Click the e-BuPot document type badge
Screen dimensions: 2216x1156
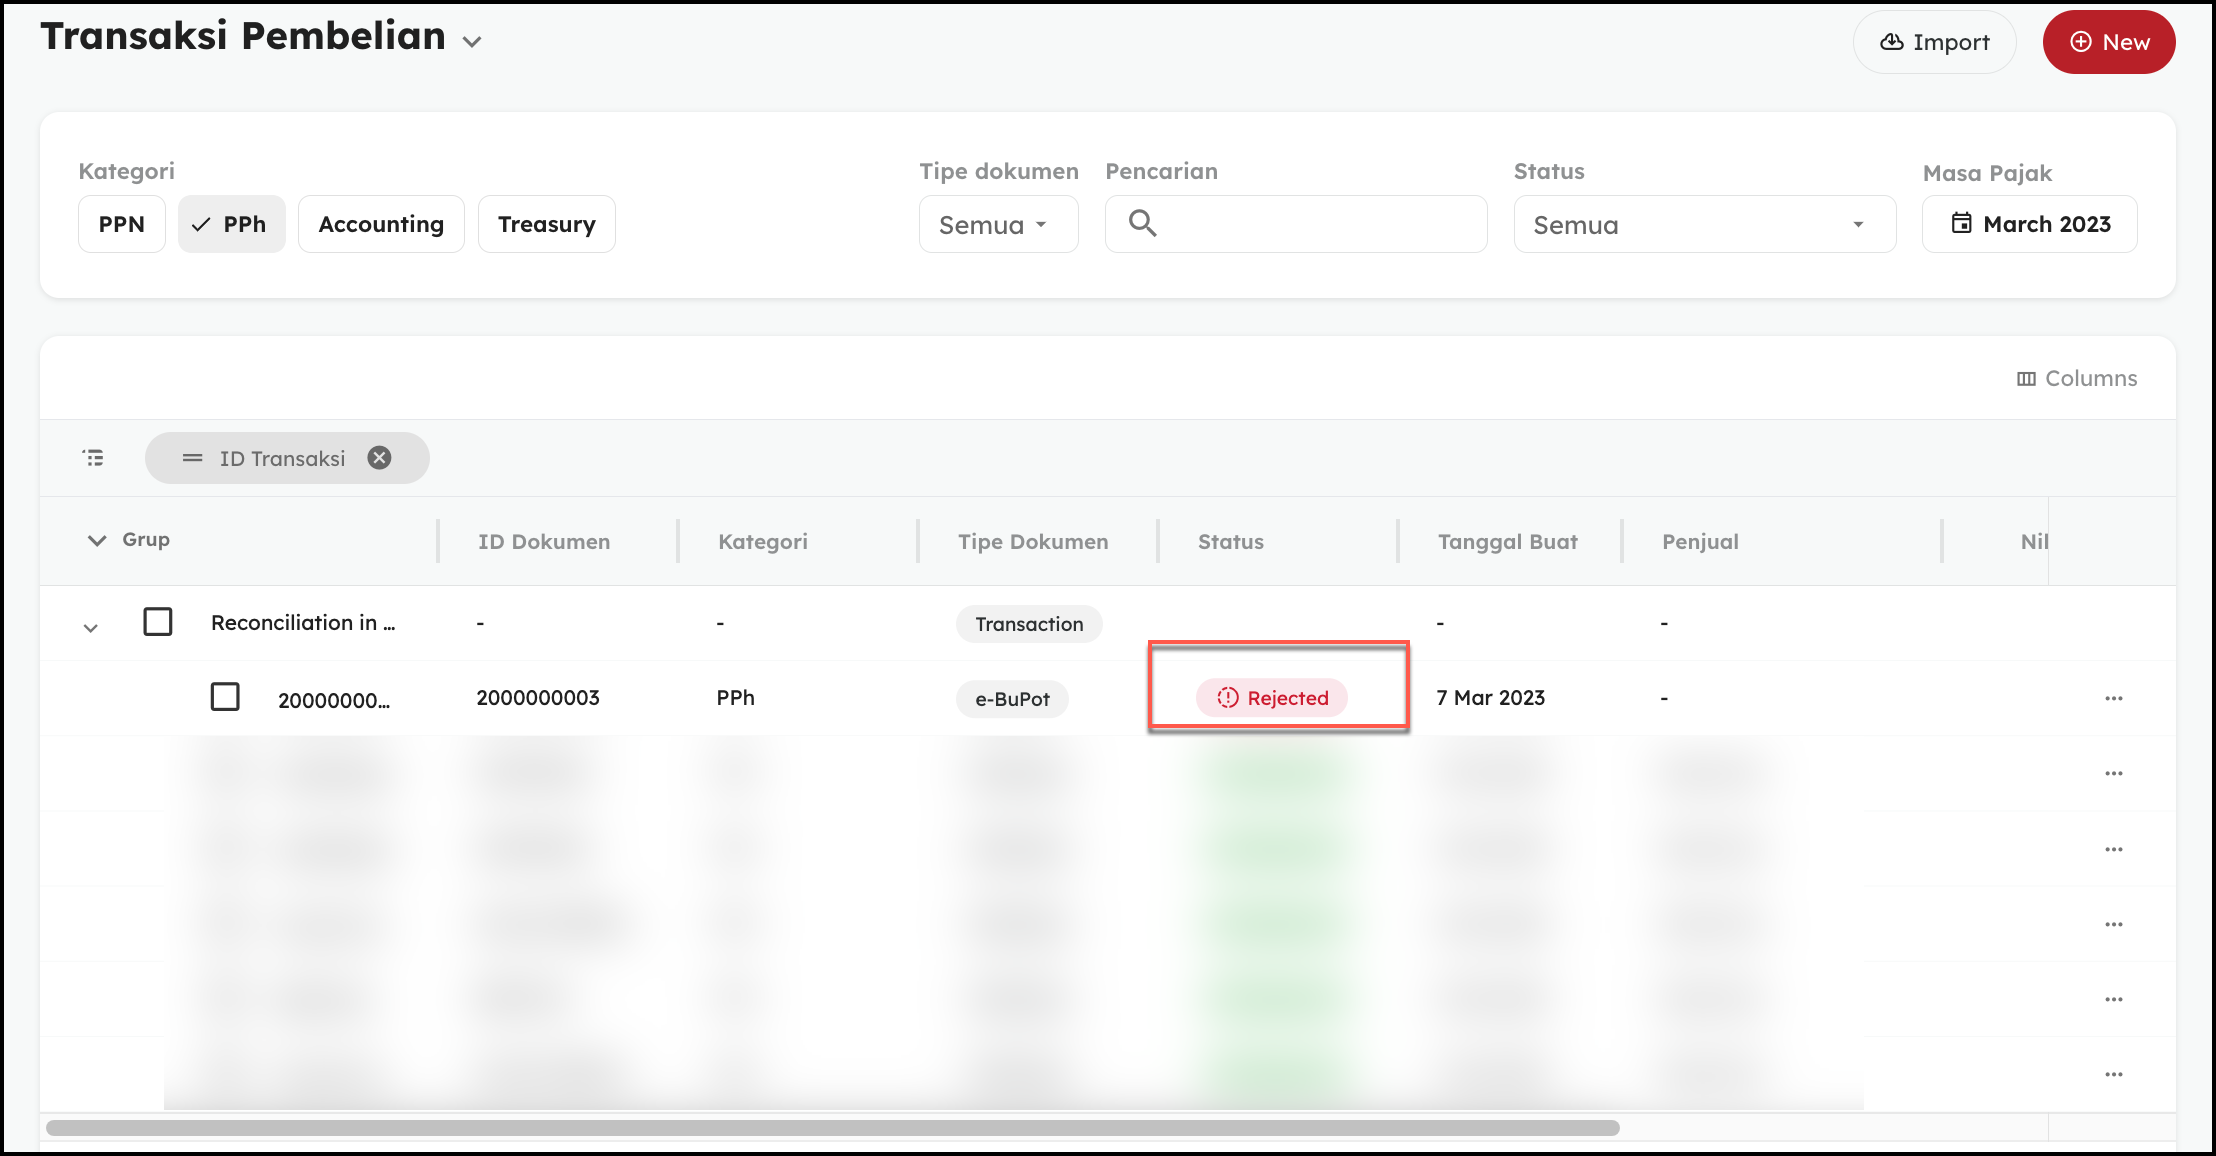pyautogui.click(x=1012, y=699)
